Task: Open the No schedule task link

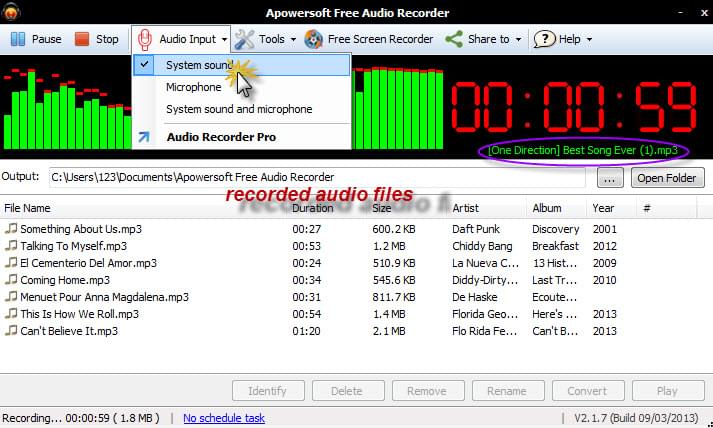Action: [224, 418]
